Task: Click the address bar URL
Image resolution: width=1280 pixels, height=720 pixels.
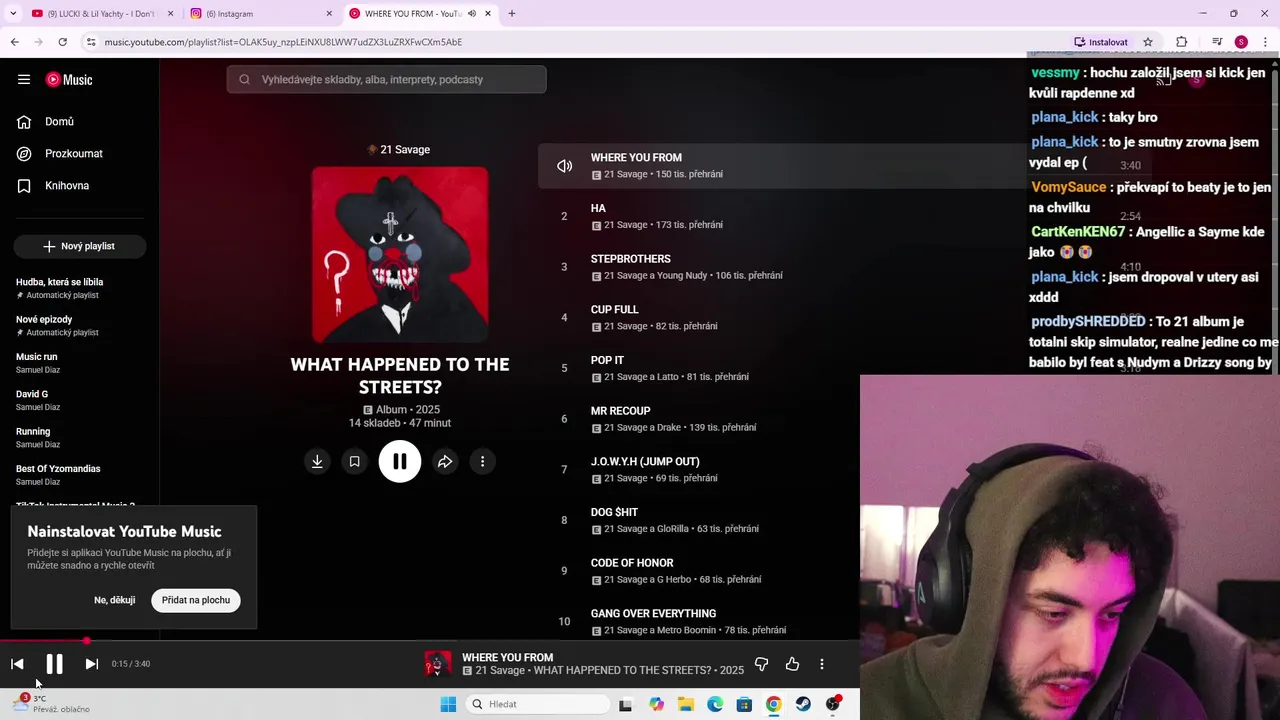Action: pyautogui.click(x=283, y=42)
